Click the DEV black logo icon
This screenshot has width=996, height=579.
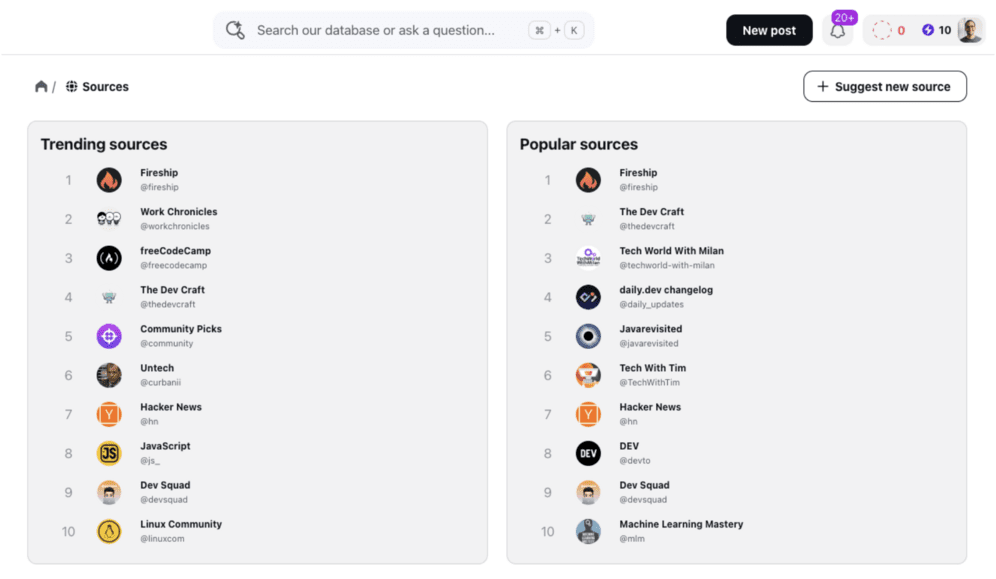click(x=588, y=453)
